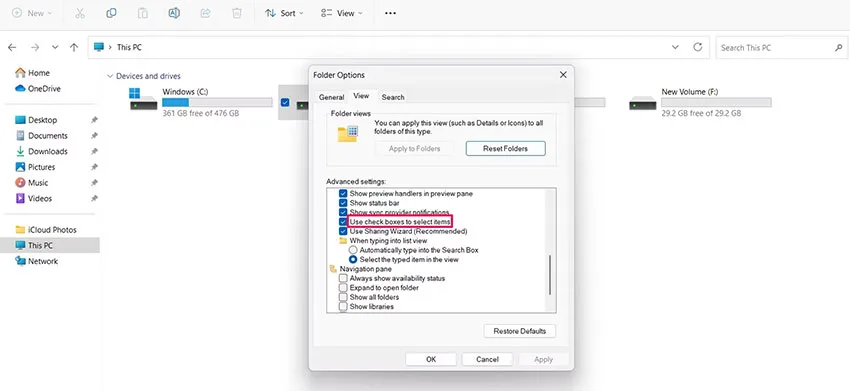Screen dimensions: 850x391
Task: Switch to Search tab in Folder Options
Action: click(392, 97)
